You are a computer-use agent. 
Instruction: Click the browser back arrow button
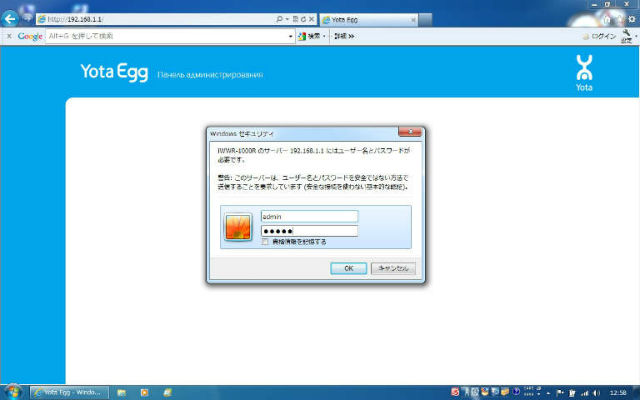tap(13, 18)
